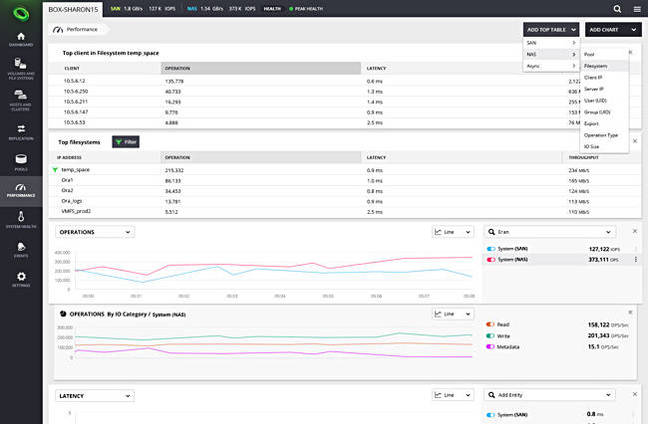
Task: Expand the Add Chart dropdown
Action: pyautogui.click(x=613, y=30)
